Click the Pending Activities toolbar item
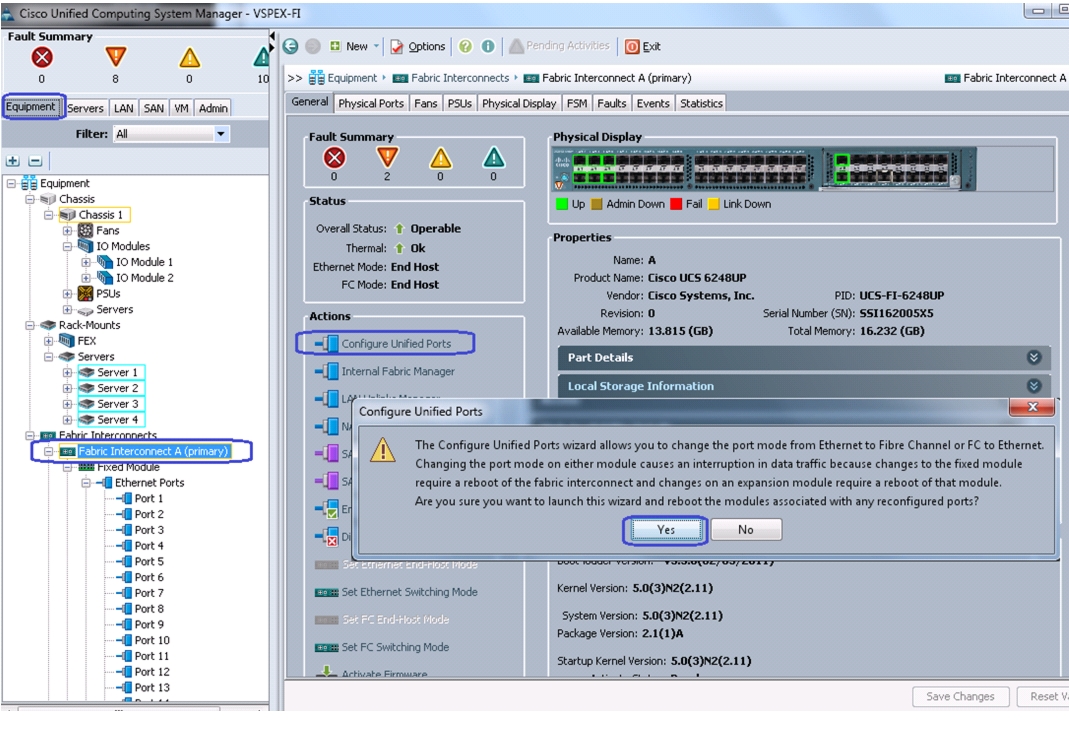Screen dimensions: 1069x750 559,46
